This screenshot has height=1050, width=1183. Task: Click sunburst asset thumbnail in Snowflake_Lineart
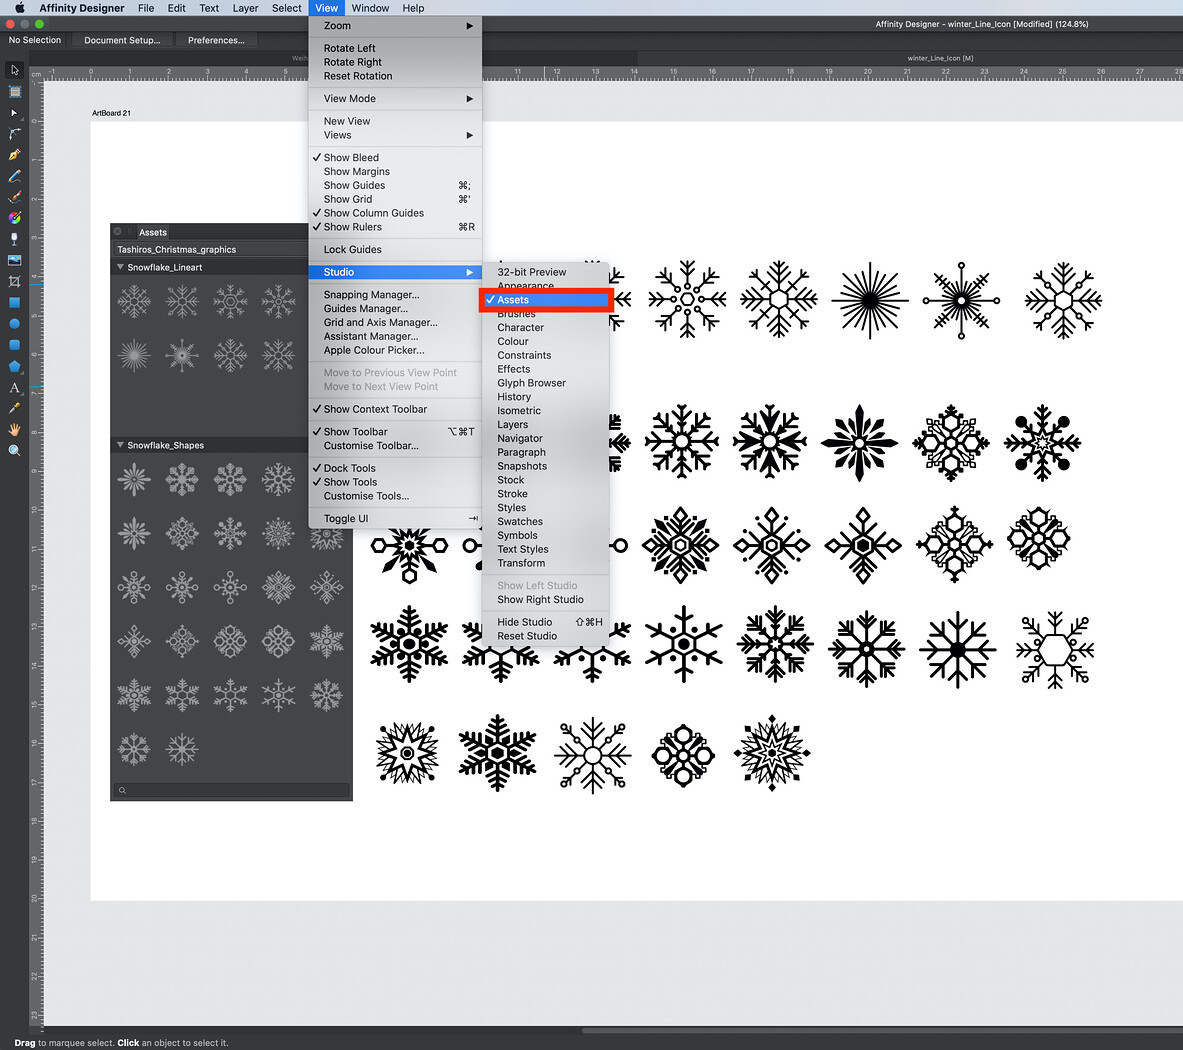(134, 355)
